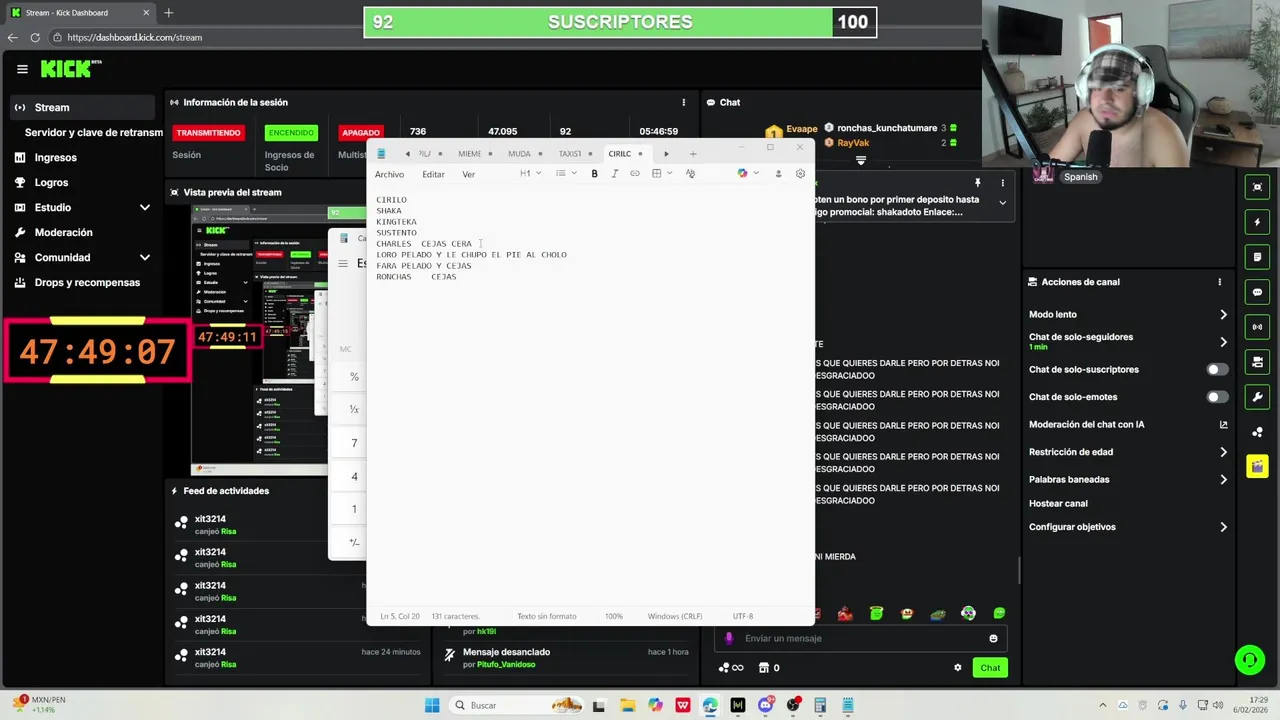Image resolution: width=1280 pixels, height=720 pixels.
Task: Open Windows Start menu
Action: (x=432, y=705)
